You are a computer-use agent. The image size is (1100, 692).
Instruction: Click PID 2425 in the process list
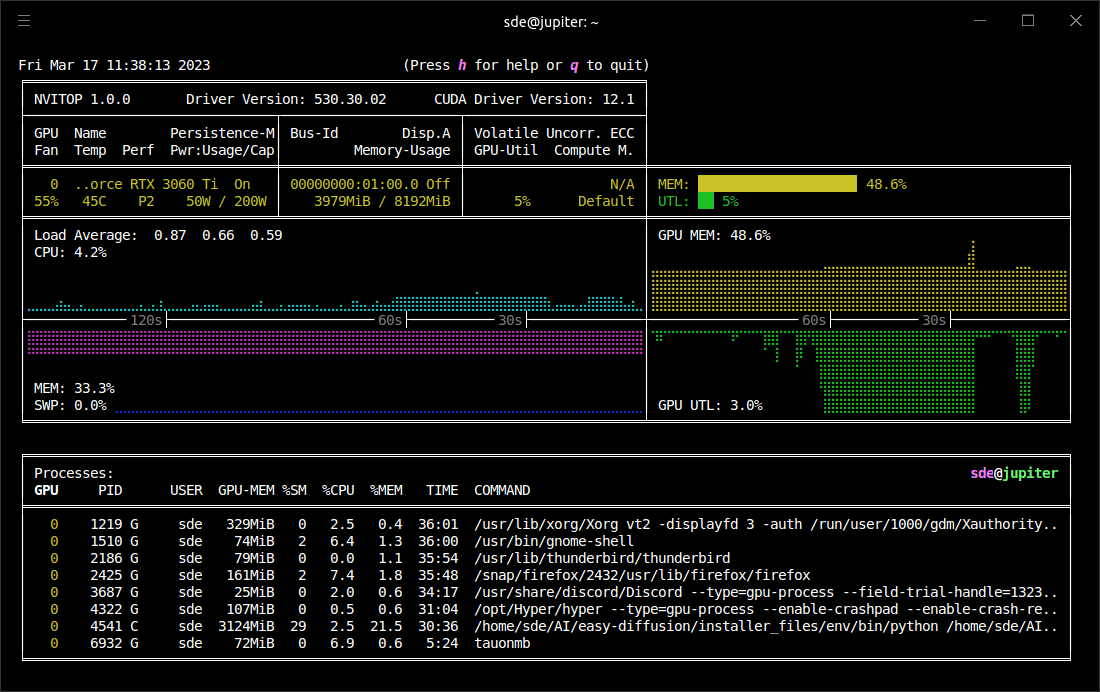click(x=106, y=575)
